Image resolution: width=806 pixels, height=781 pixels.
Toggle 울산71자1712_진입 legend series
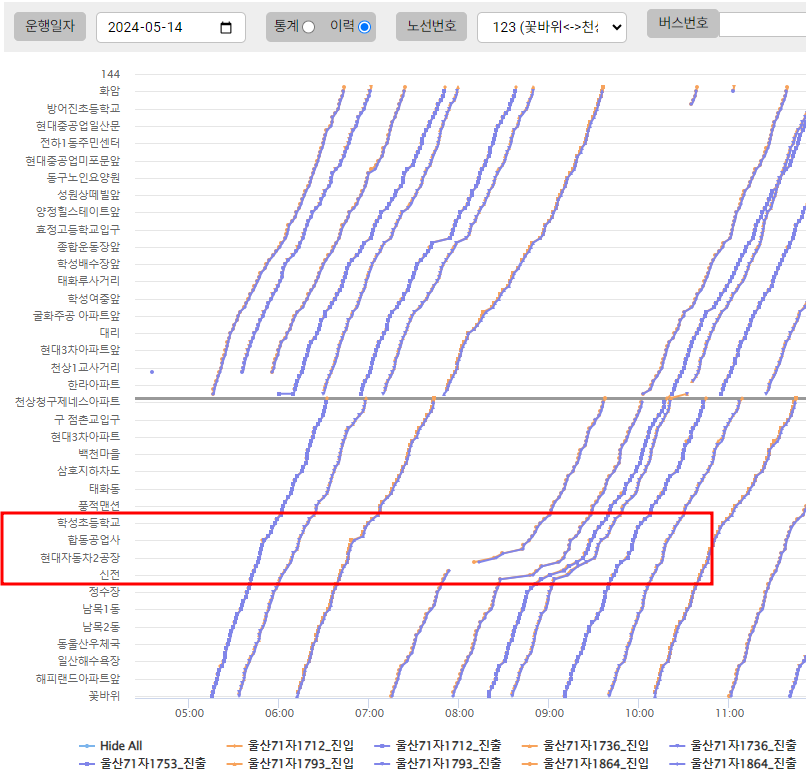click(x=294, y=745)
